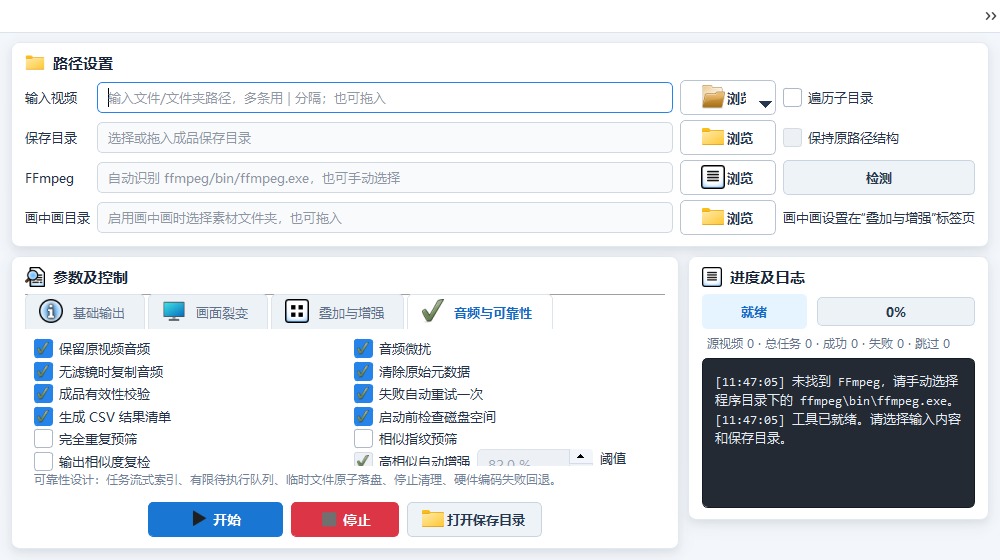1000x560 pixels.
Task: Toggle 保持原路径结构 checkbox
Action: pos(792,138)
